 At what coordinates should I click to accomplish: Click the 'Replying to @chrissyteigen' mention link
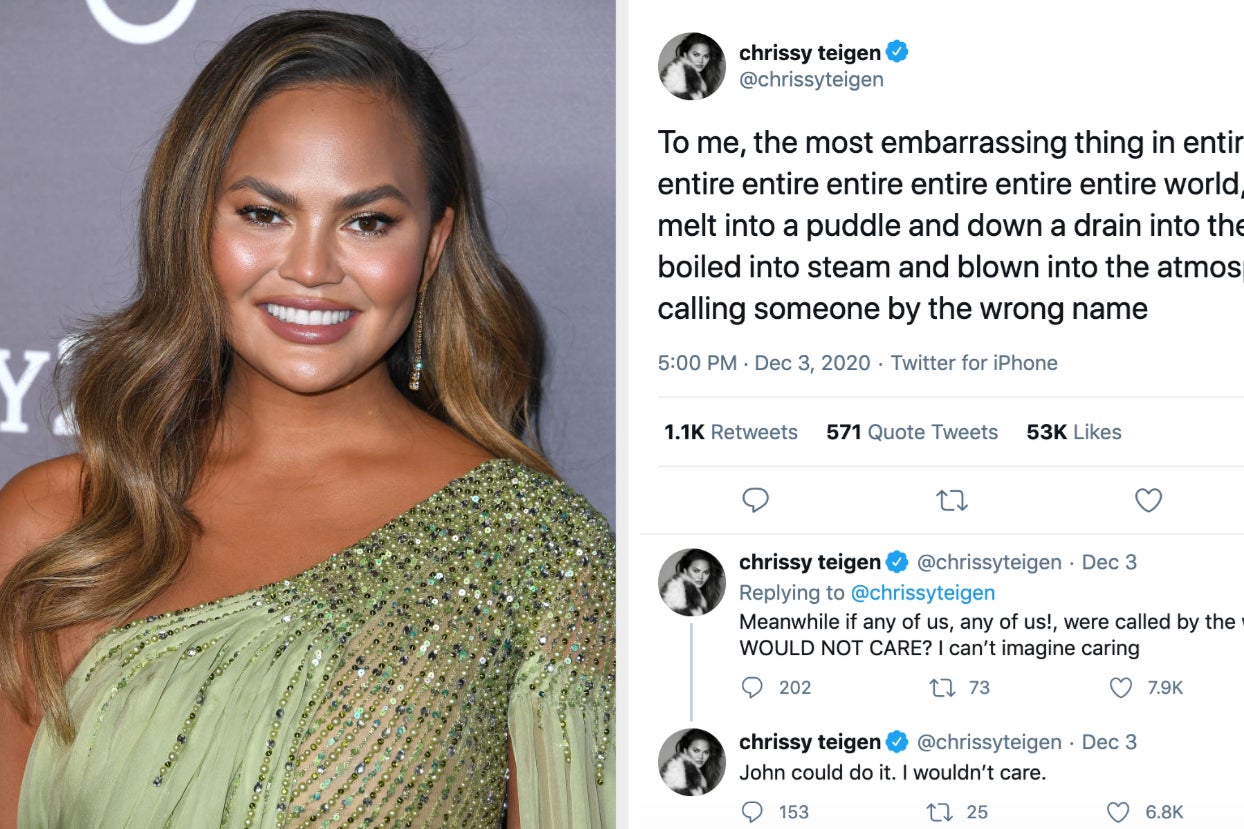923,593
